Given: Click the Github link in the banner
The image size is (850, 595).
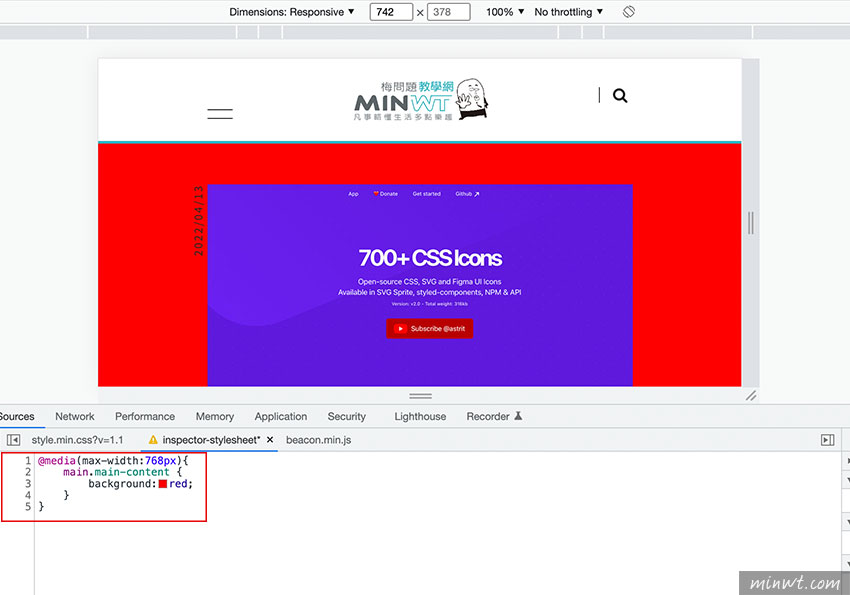Looking at the screenshot, I should coord(467,194).
